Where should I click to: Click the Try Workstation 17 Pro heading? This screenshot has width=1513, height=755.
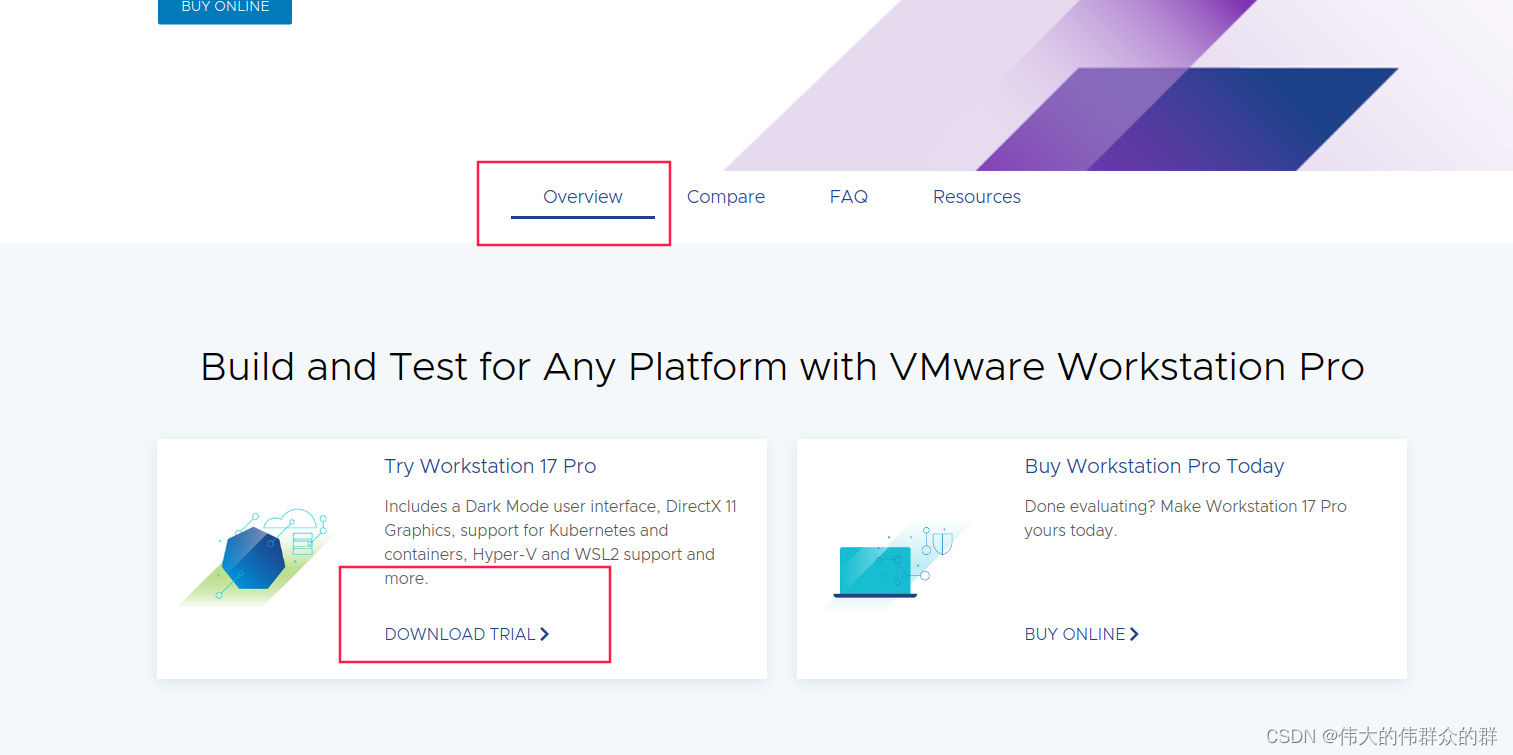[490, 466]
